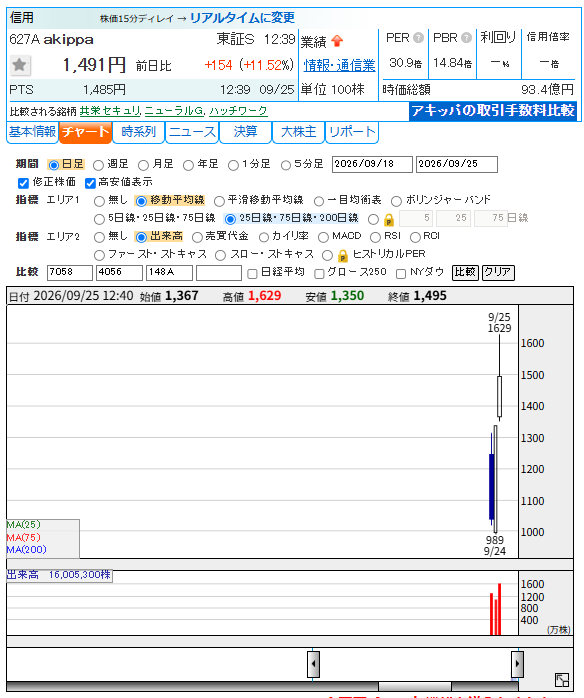Click the リアルタイムに変更 link

[x=242, y=18]
